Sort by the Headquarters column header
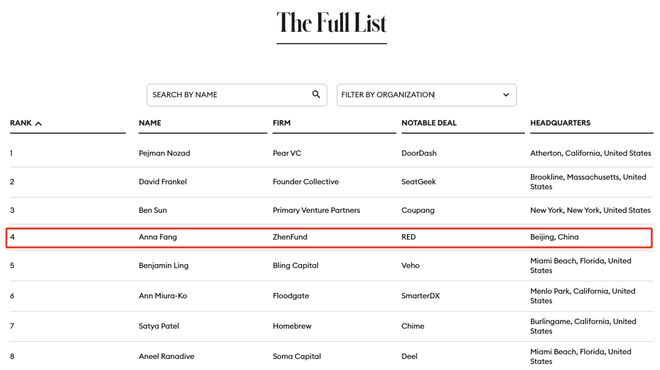The height and width of the screenshot is (370, 660). click(560, 123)
